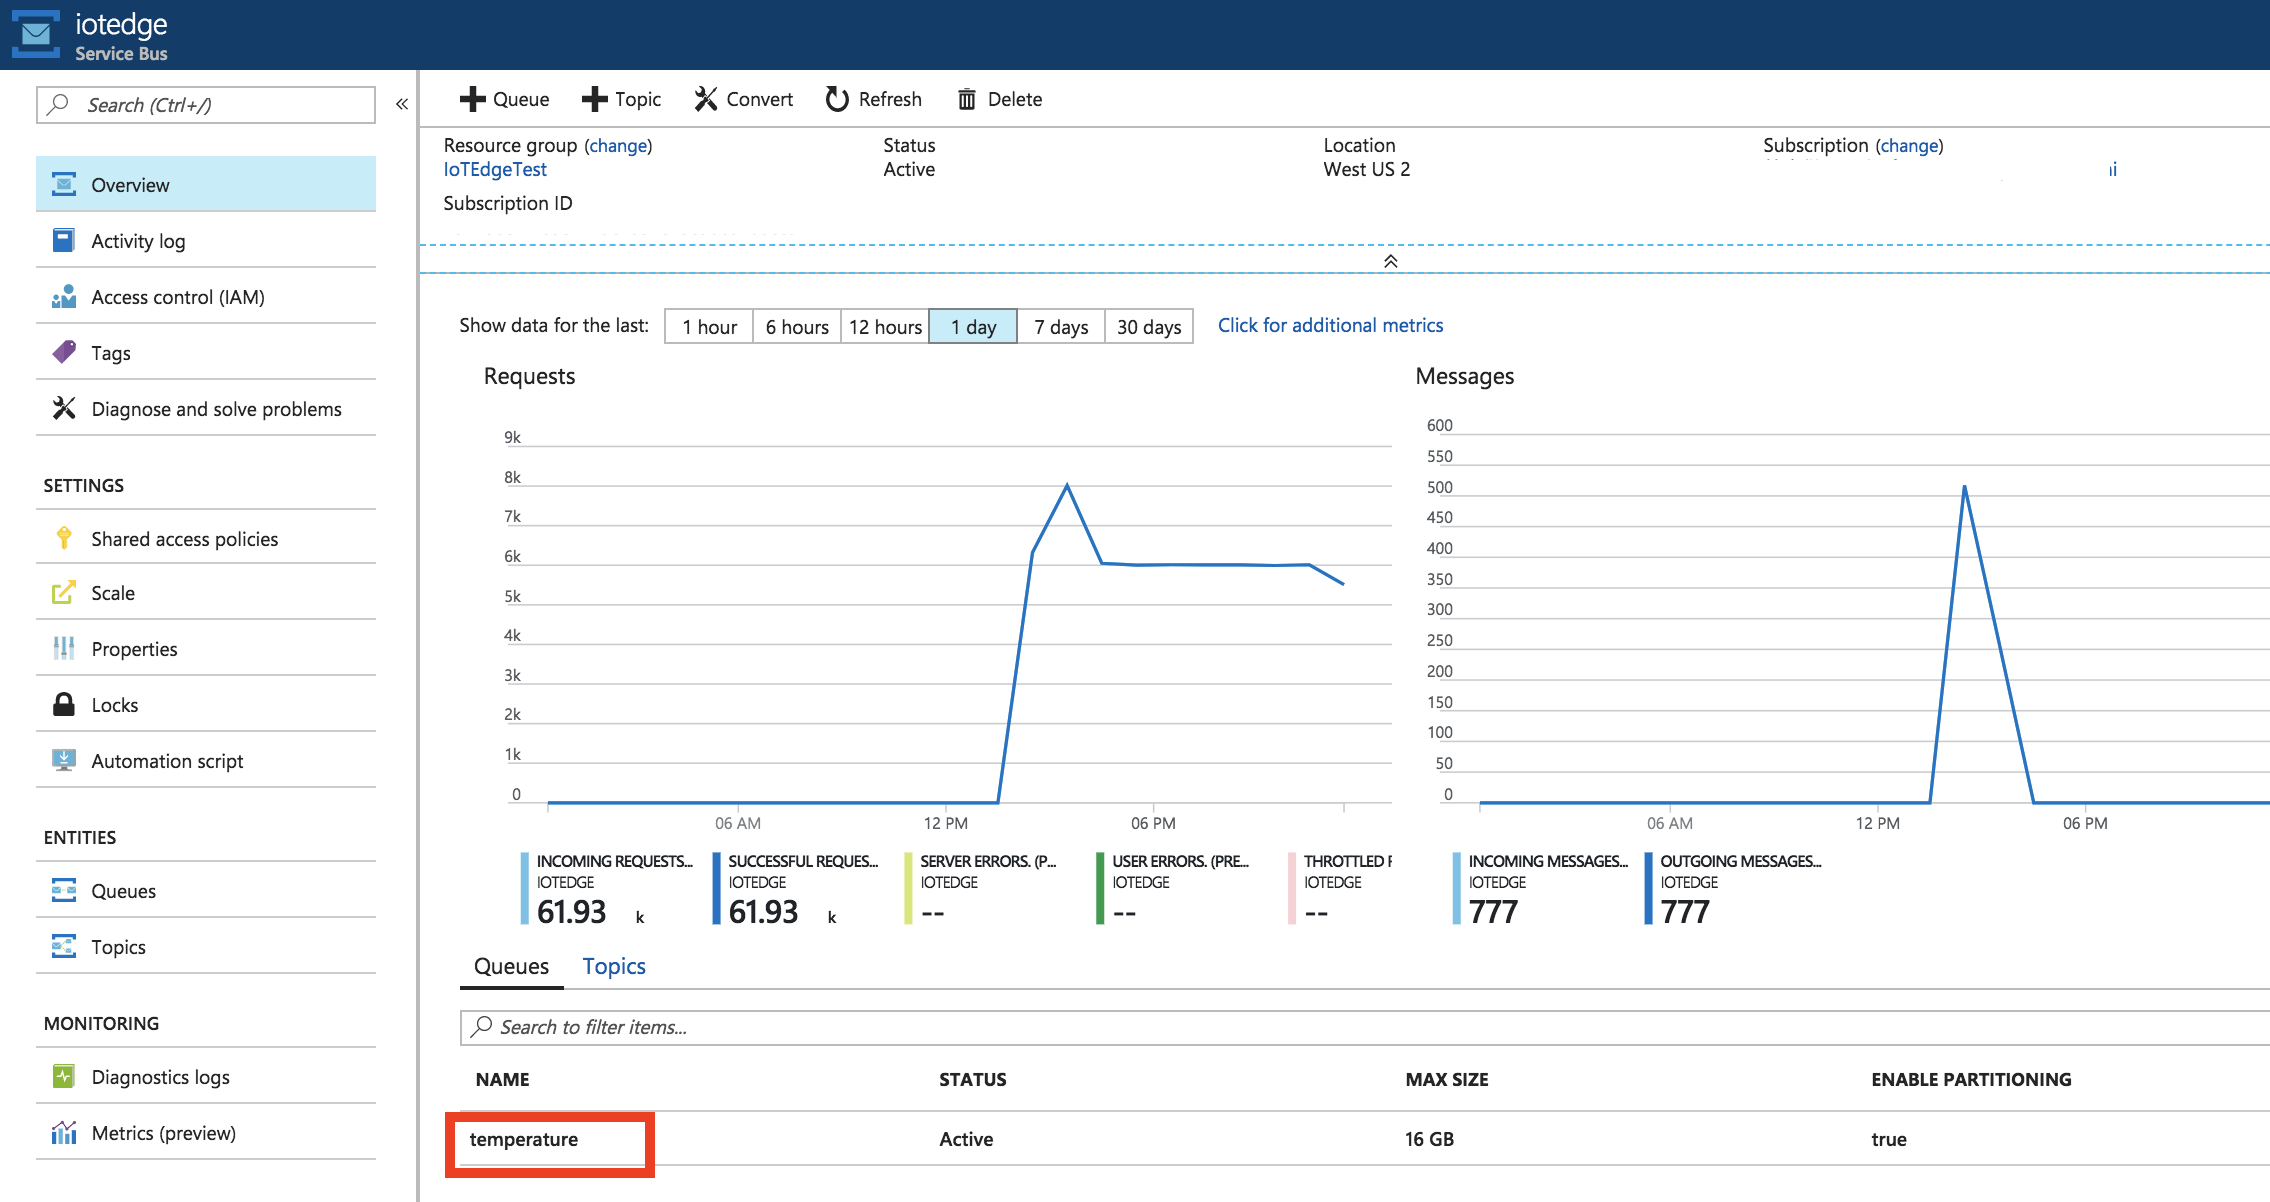Image resolution: width=2270 pixels, height=1202 pixels.
Task: Click change link next to Subscription
Action: pyautogui.click(x=1909, y=145)
